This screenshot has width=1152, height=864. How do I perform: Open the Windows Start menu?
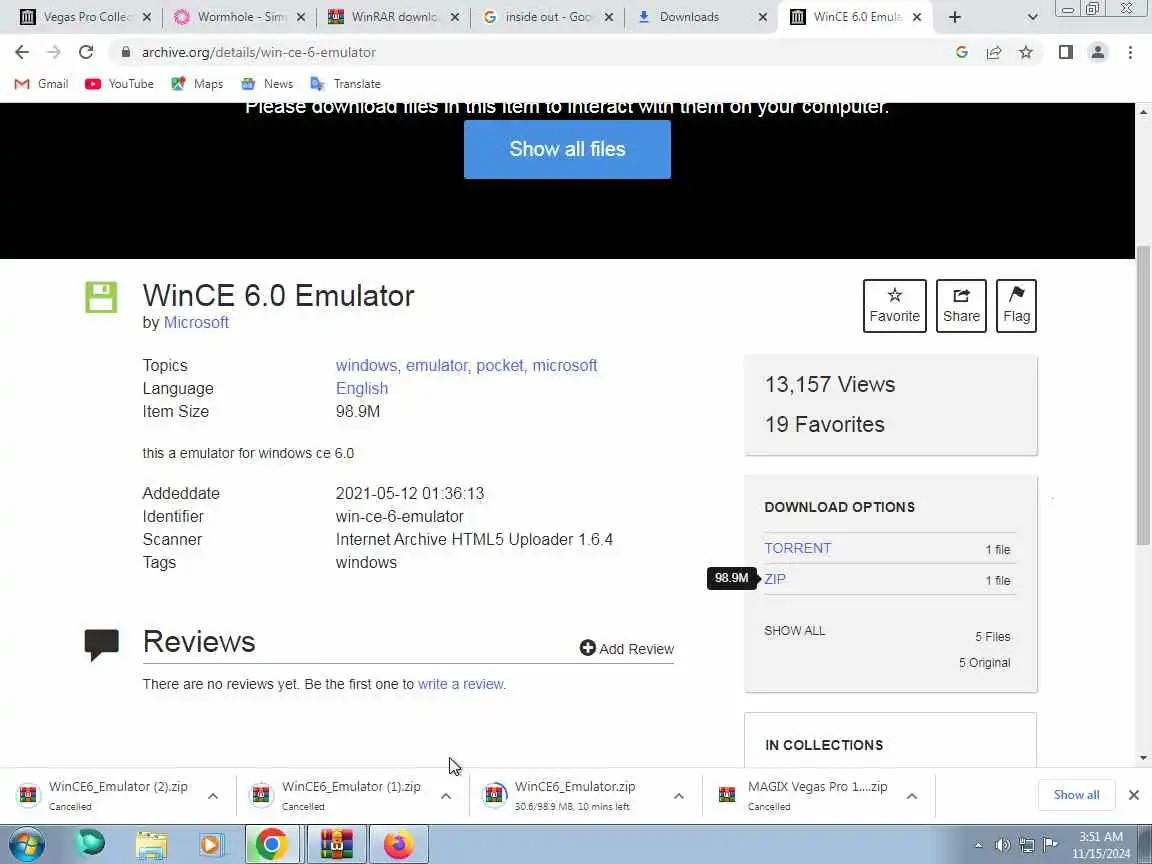(x=27, y=845)
